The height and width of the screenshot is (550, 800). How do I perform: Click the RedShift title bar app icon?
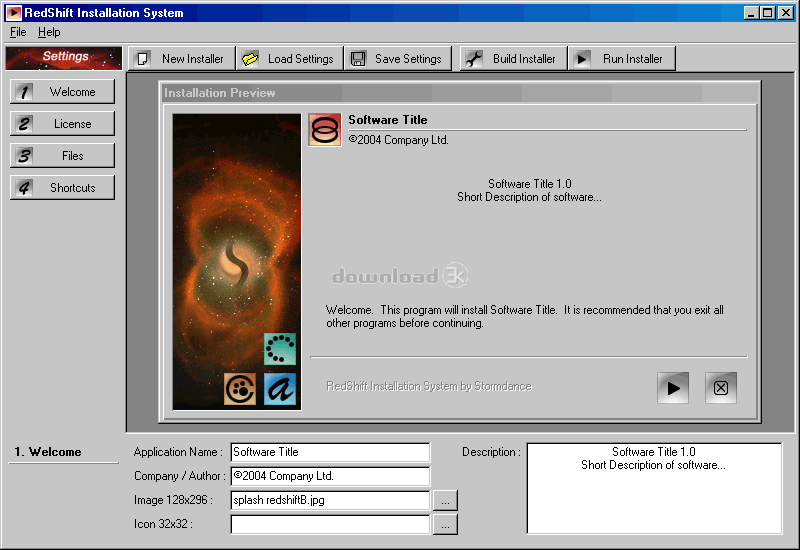click(x=14, y=12)
